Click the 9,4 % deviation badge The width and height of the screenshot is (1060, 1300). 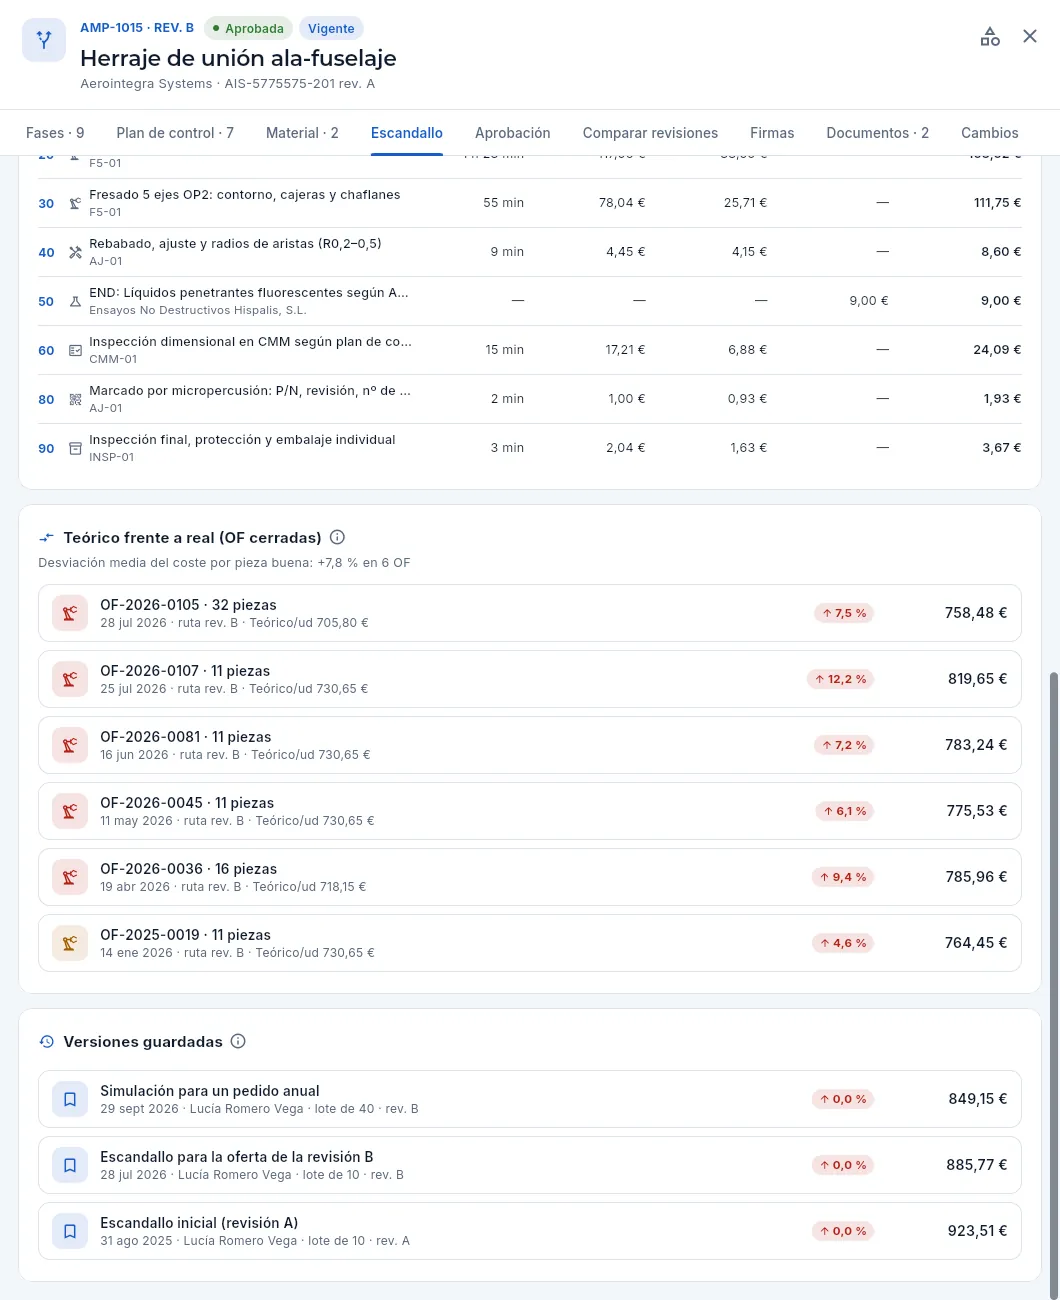click(x=843, y=877)
